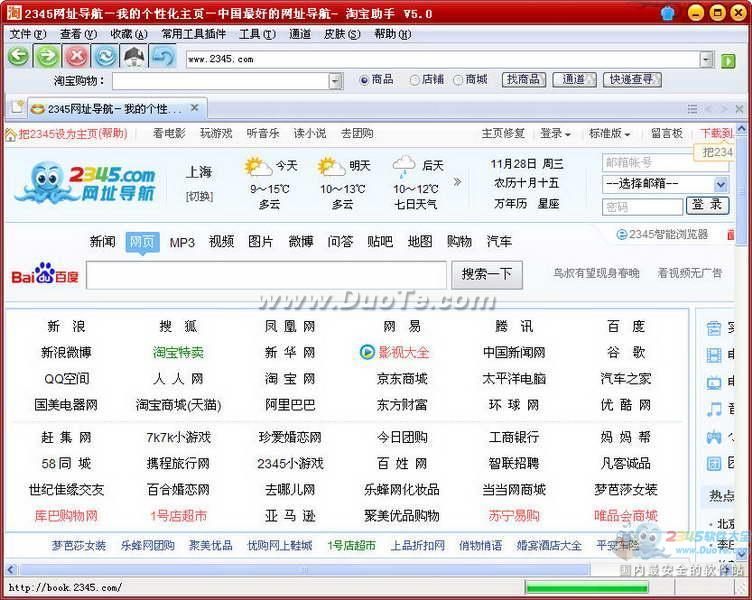
Task: Select the 商城 radio button
Action: point(458,80)
